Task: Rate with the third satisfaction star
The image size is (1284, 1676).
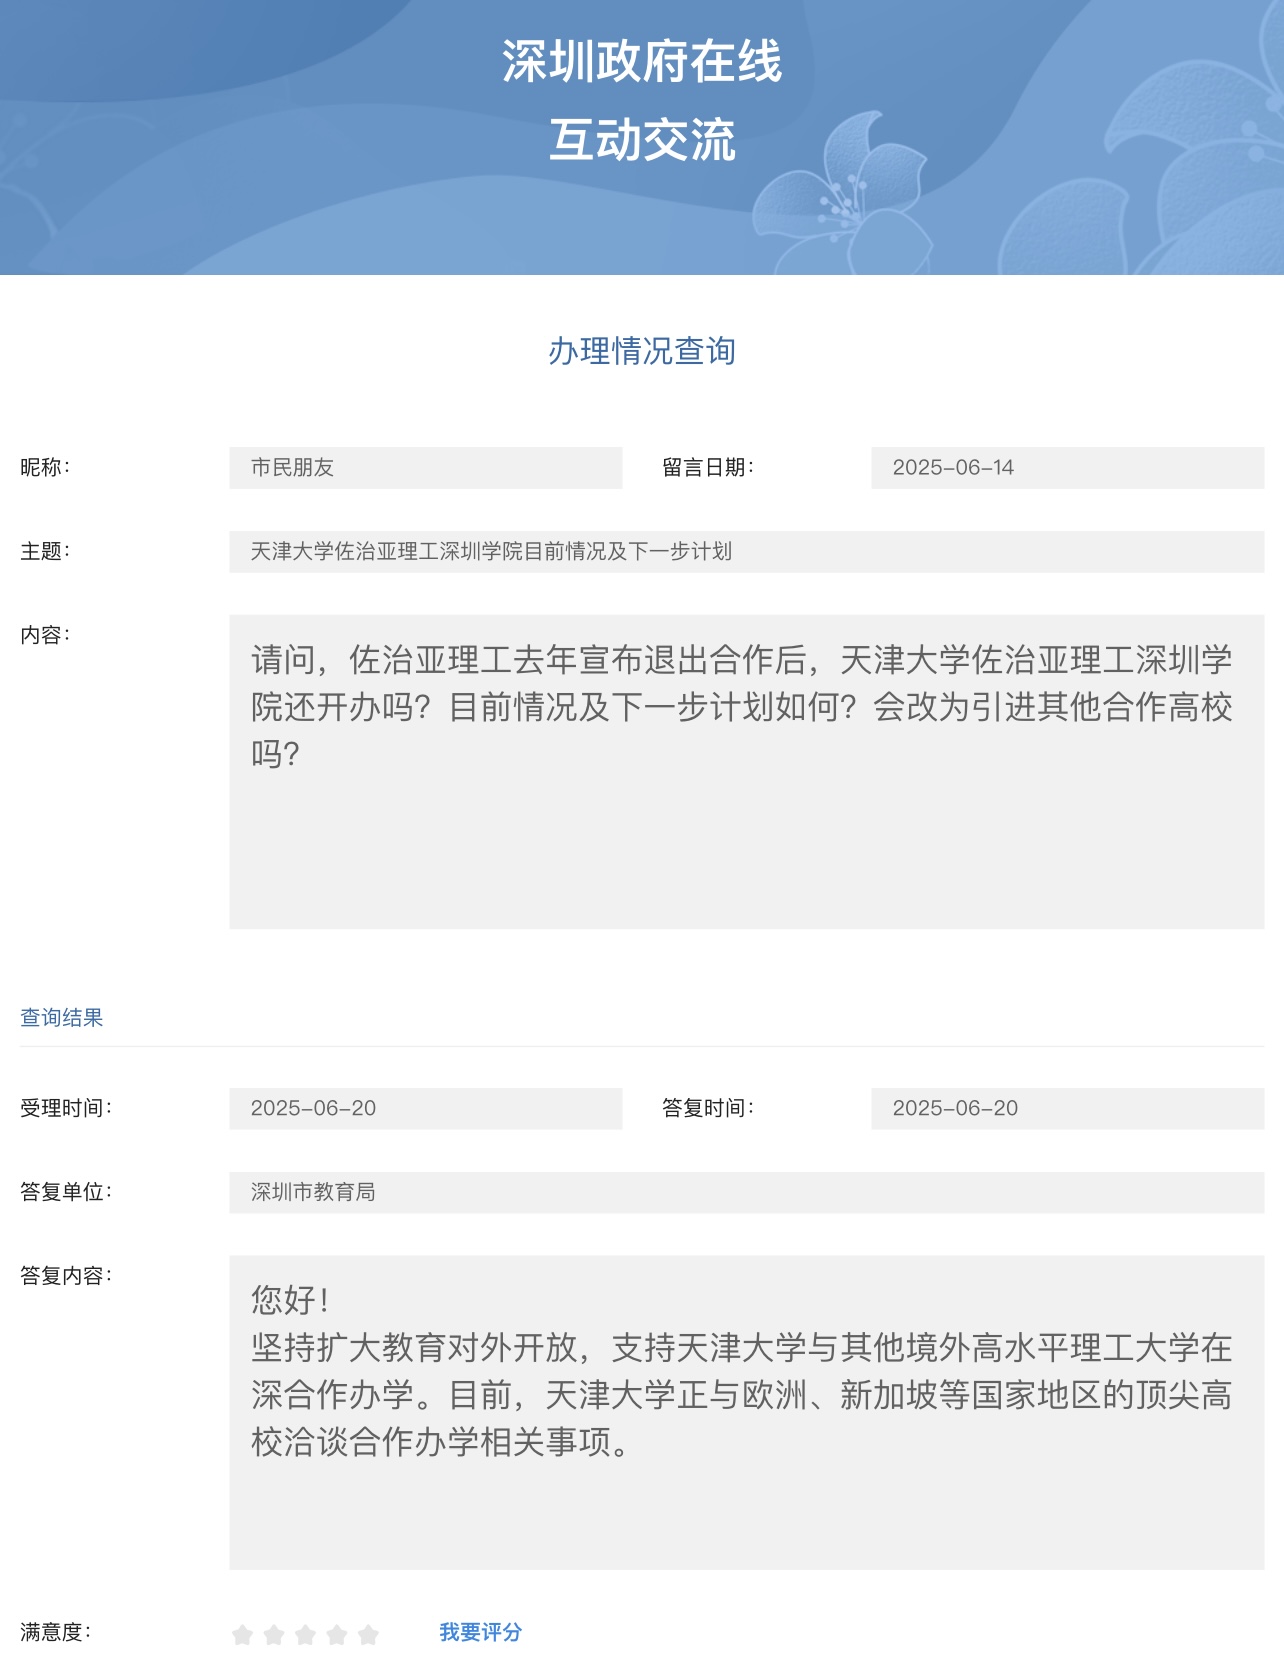Action: tap(306, 1634)
